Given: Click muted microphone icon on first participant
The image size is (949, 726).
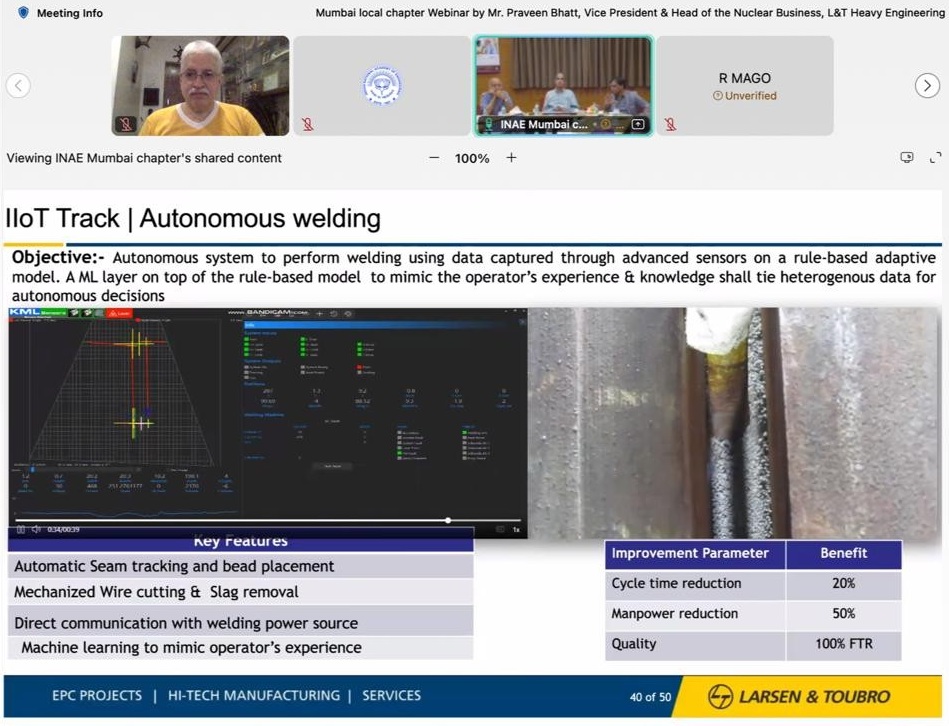Looking at the screenshot, I should (x=125, y=125).
